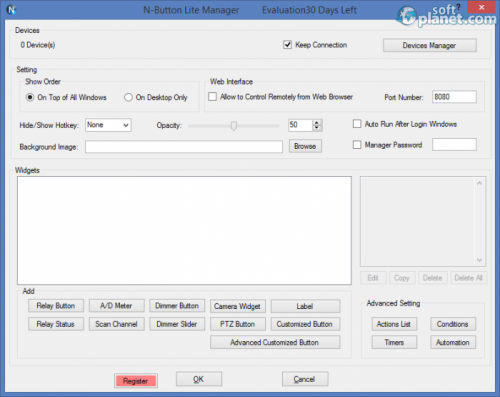Open the Timers settings
The width and height of the screenshot is (500, 397).
[394, 342]
